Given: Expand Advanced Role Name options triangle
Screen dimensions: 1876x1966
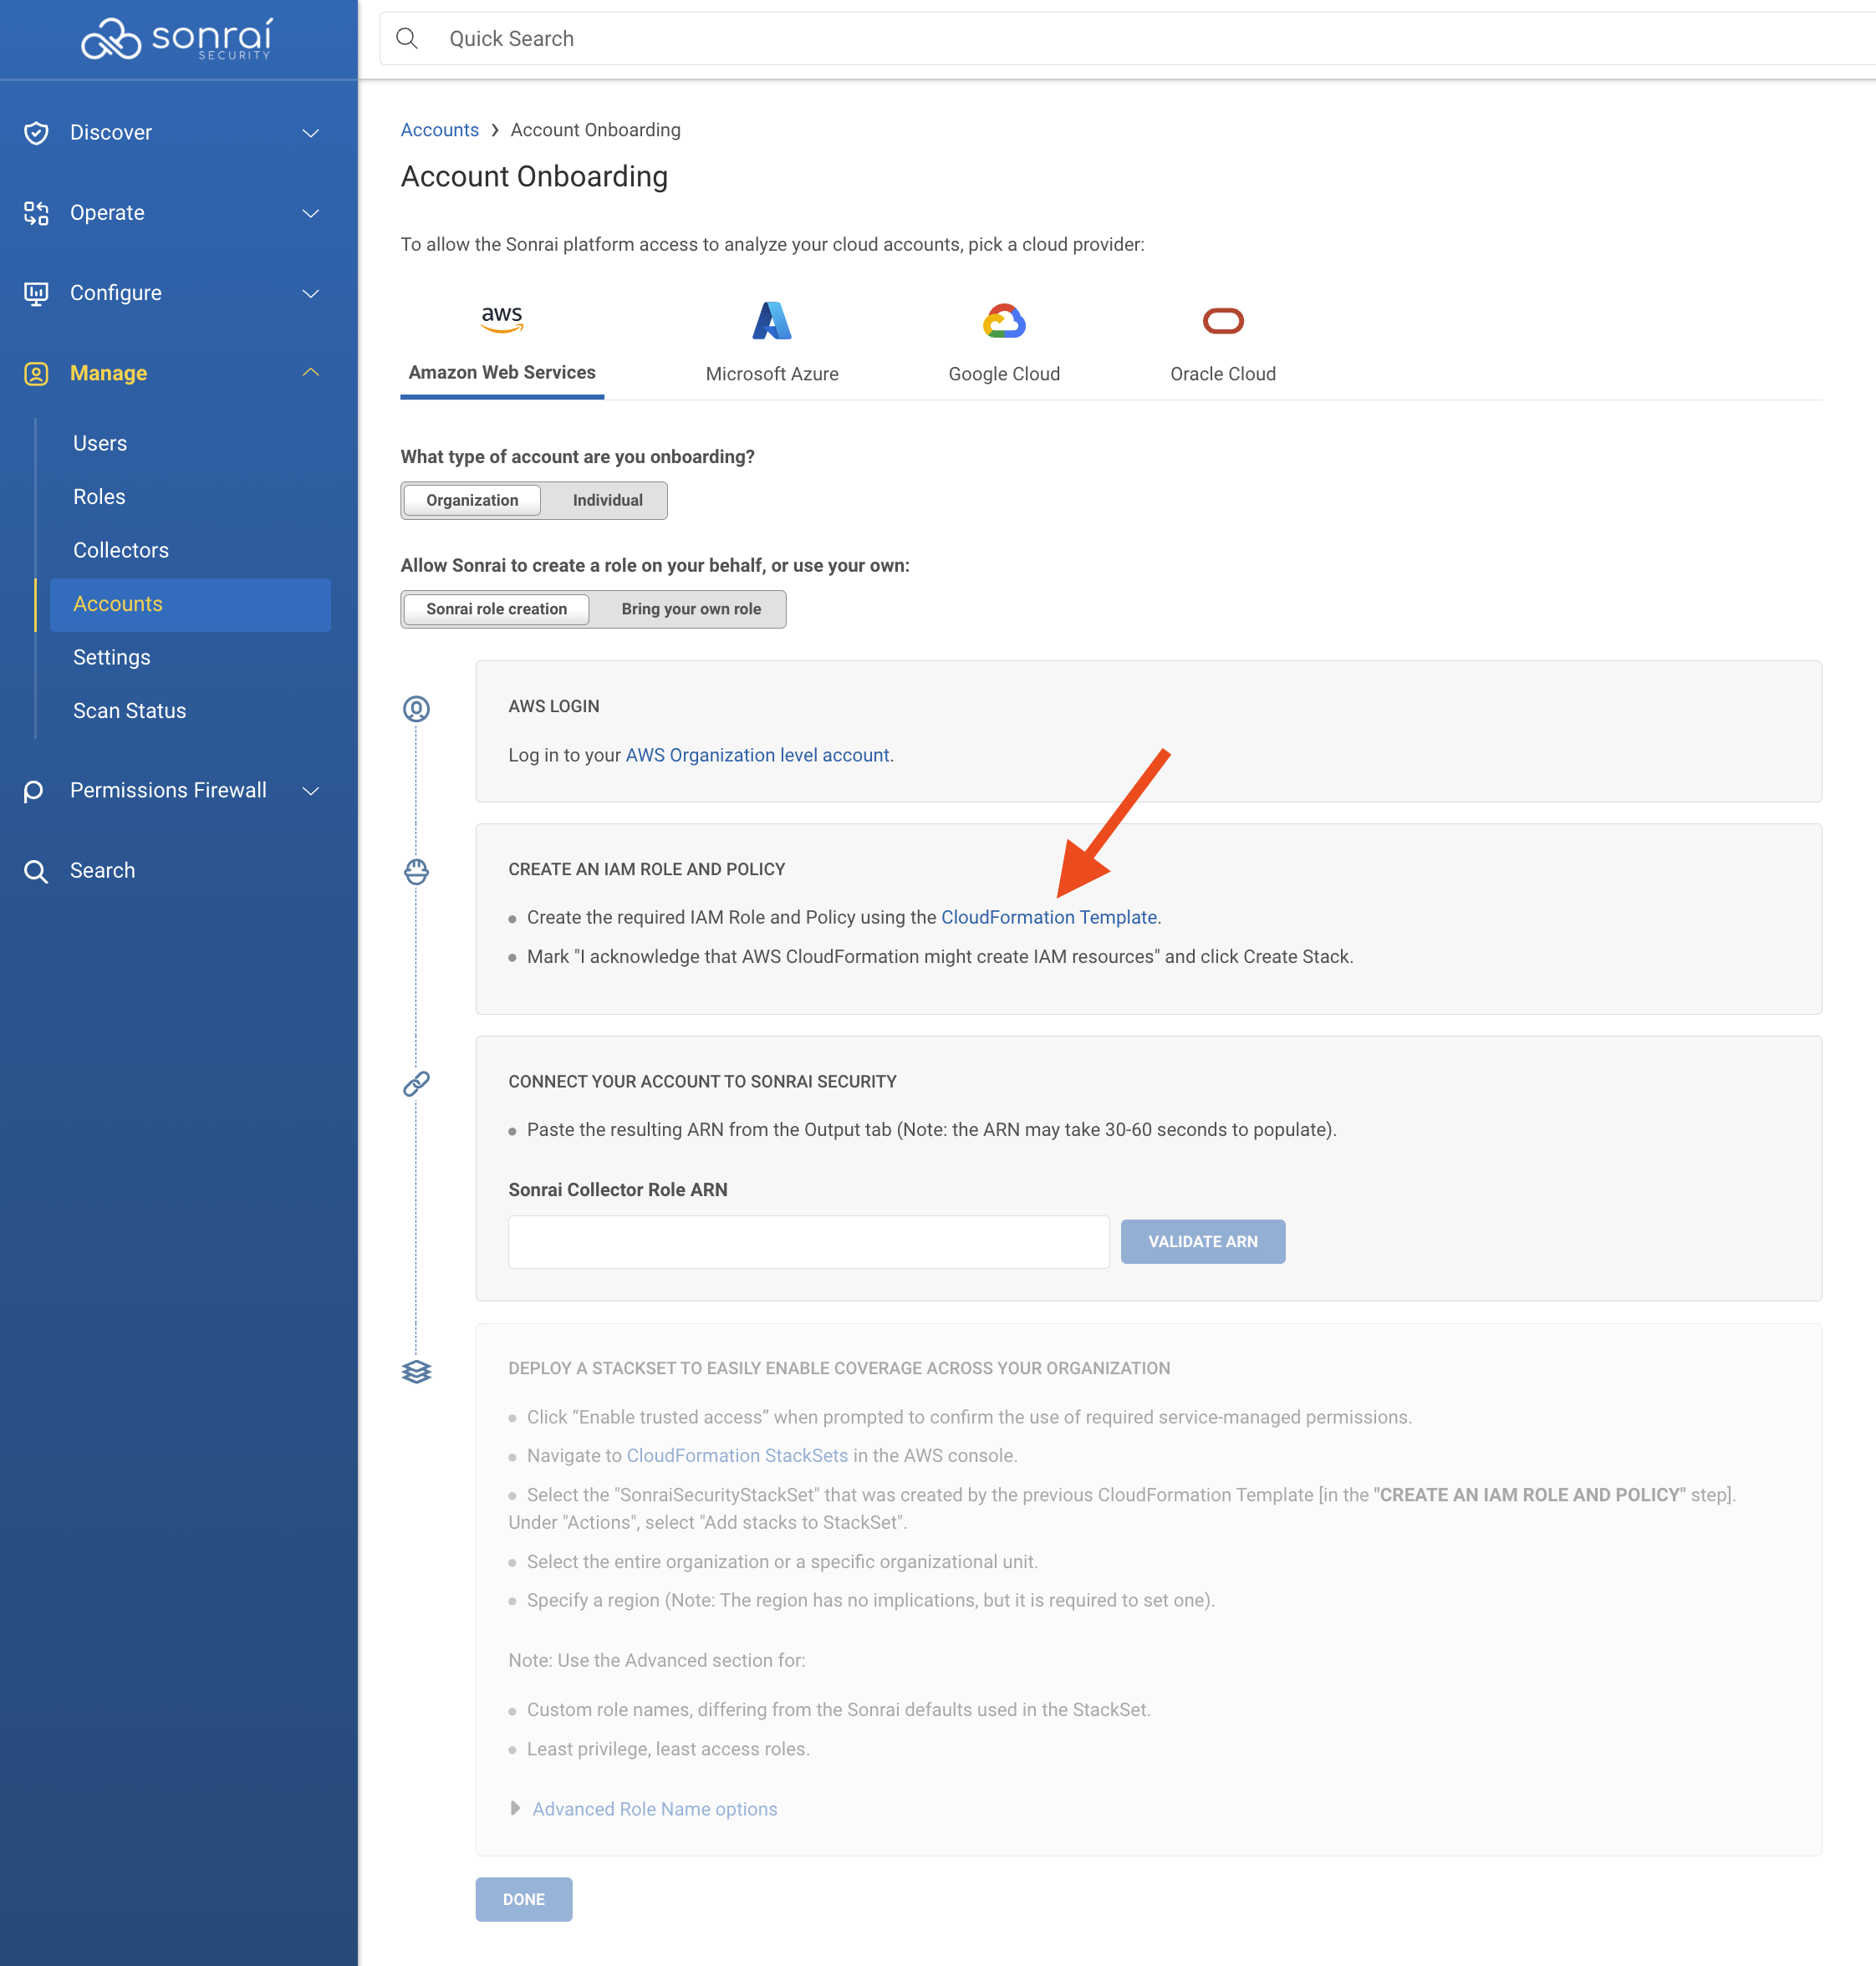Looking at the screenshot, I should click(515, 1808).
